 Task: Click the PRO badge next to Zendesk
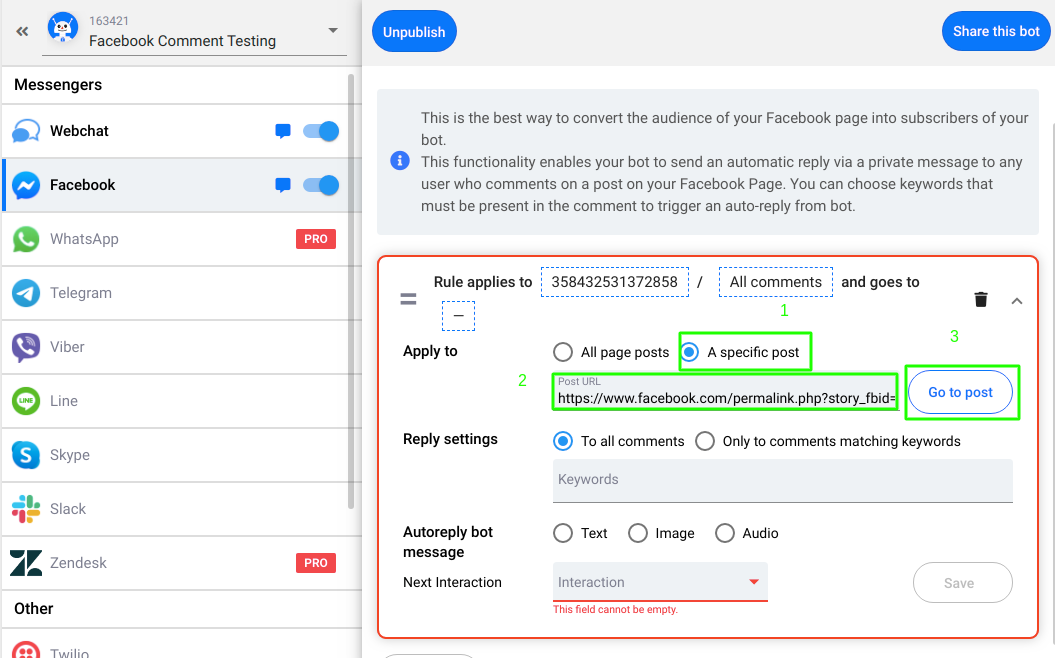[x=316, y=563]
